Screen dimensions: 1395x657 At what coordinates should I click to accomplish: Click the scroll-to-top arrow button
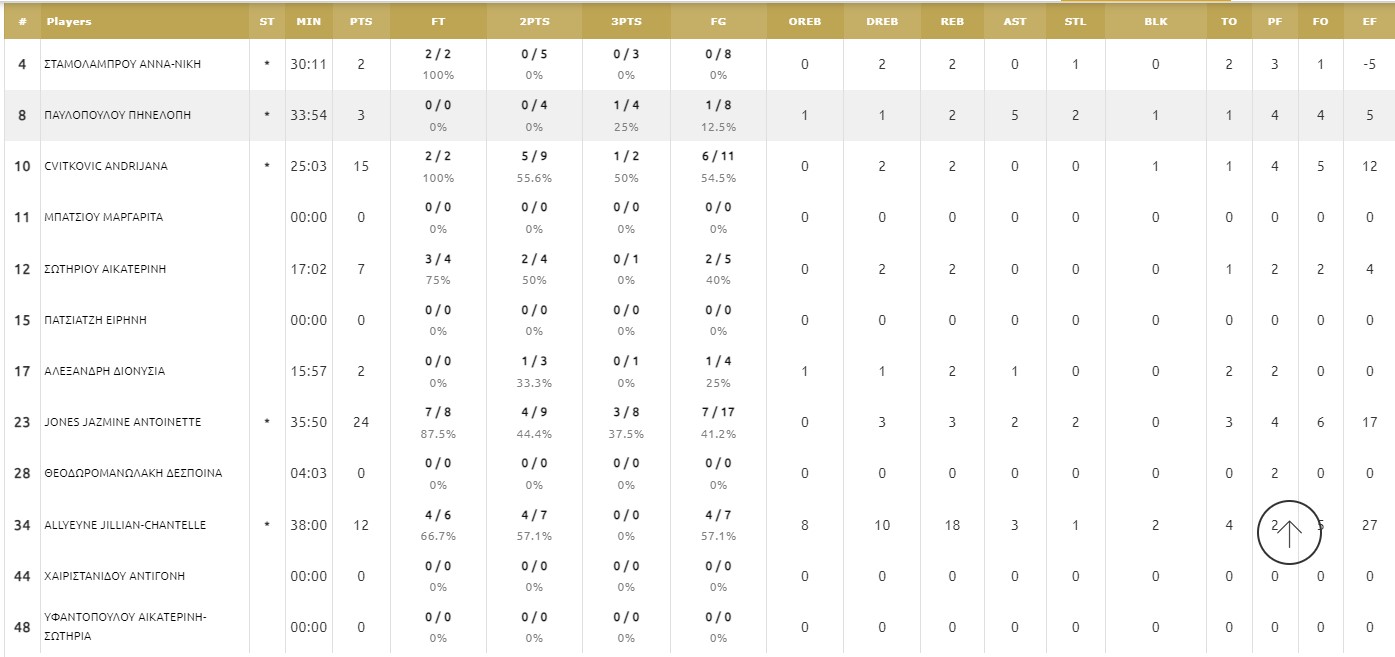coord(1289,532)
